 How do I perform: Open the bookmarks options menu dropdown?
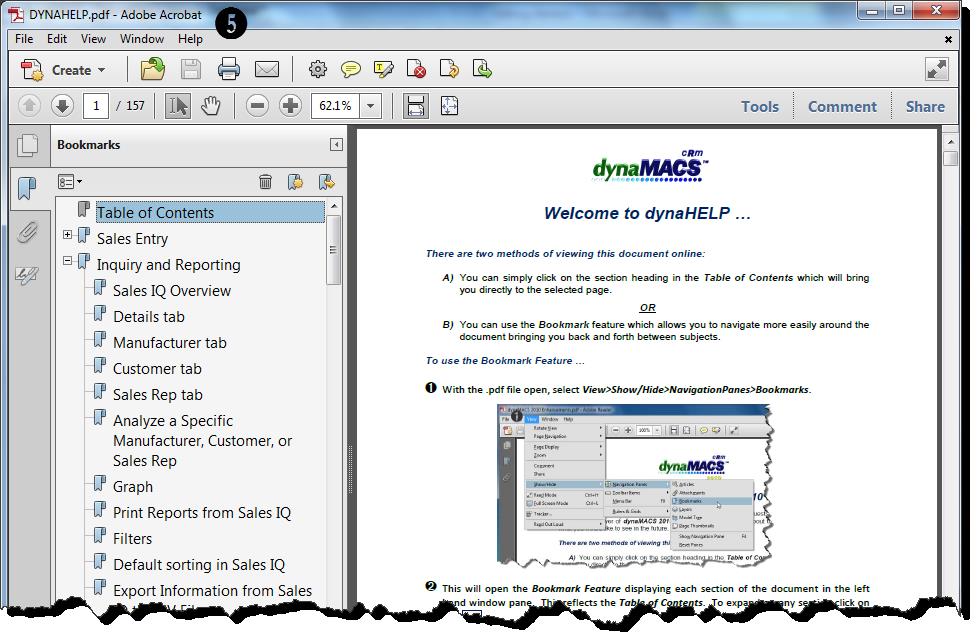click(x=69, y=182)
